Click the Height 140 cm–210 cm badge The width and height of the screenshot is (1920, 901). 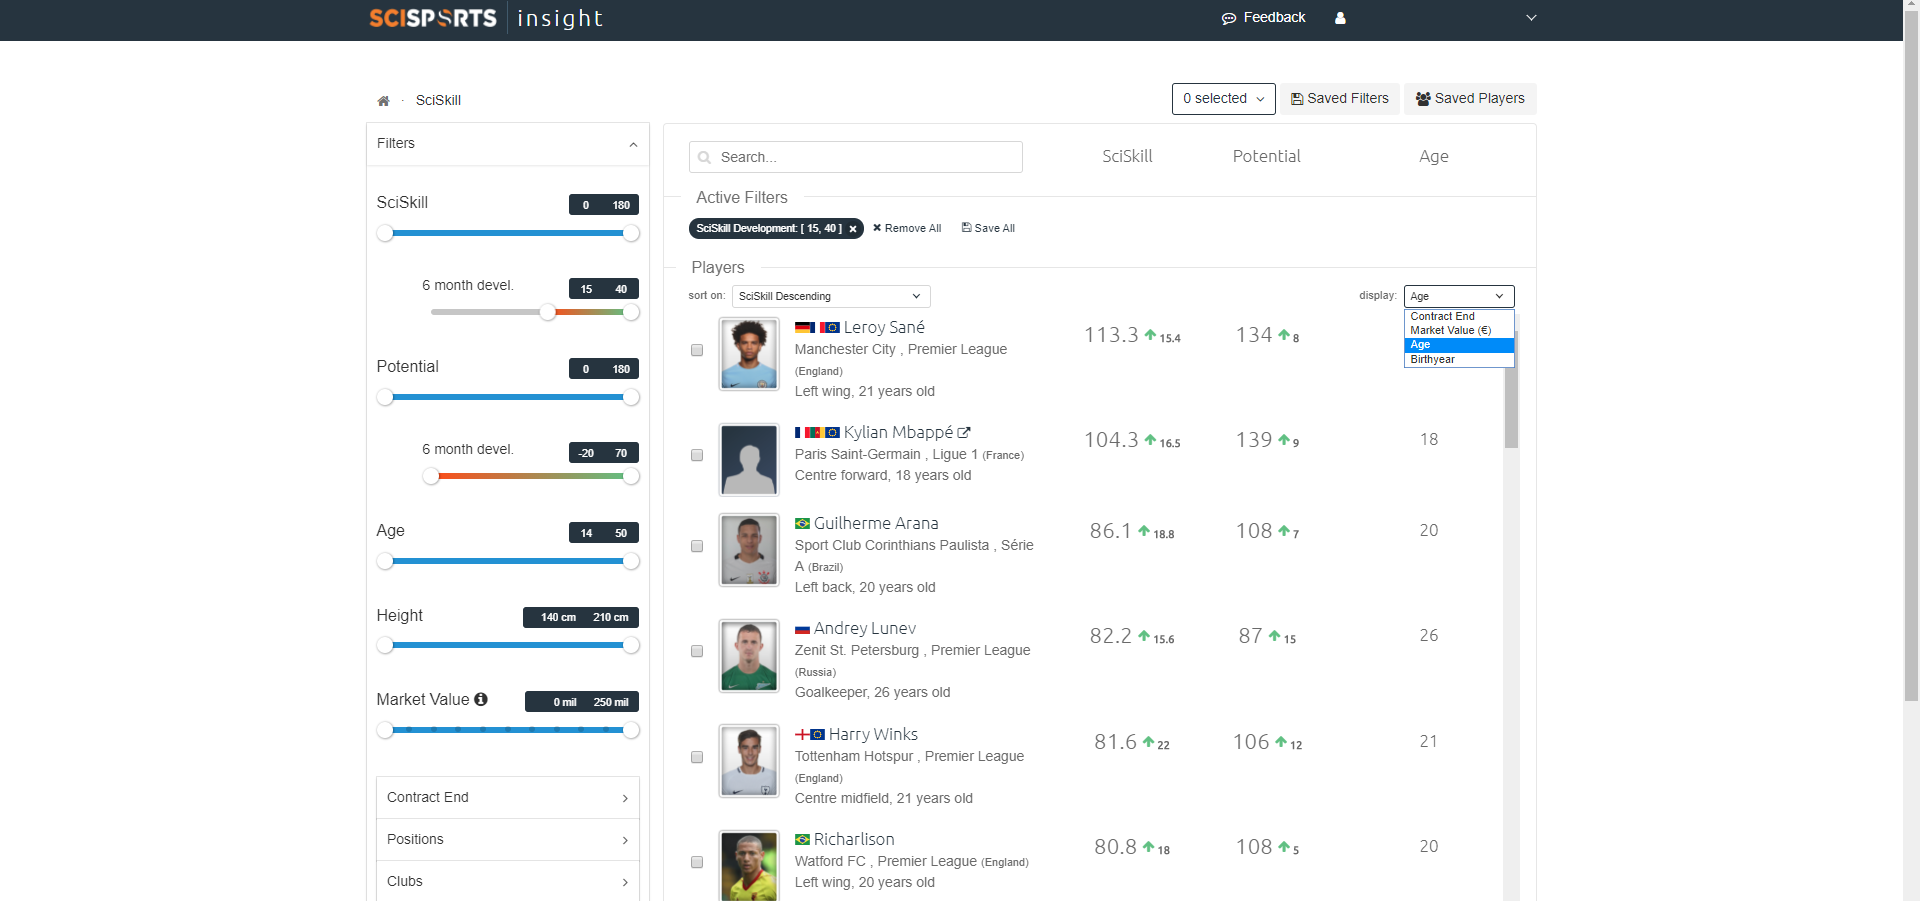point(581,617)
